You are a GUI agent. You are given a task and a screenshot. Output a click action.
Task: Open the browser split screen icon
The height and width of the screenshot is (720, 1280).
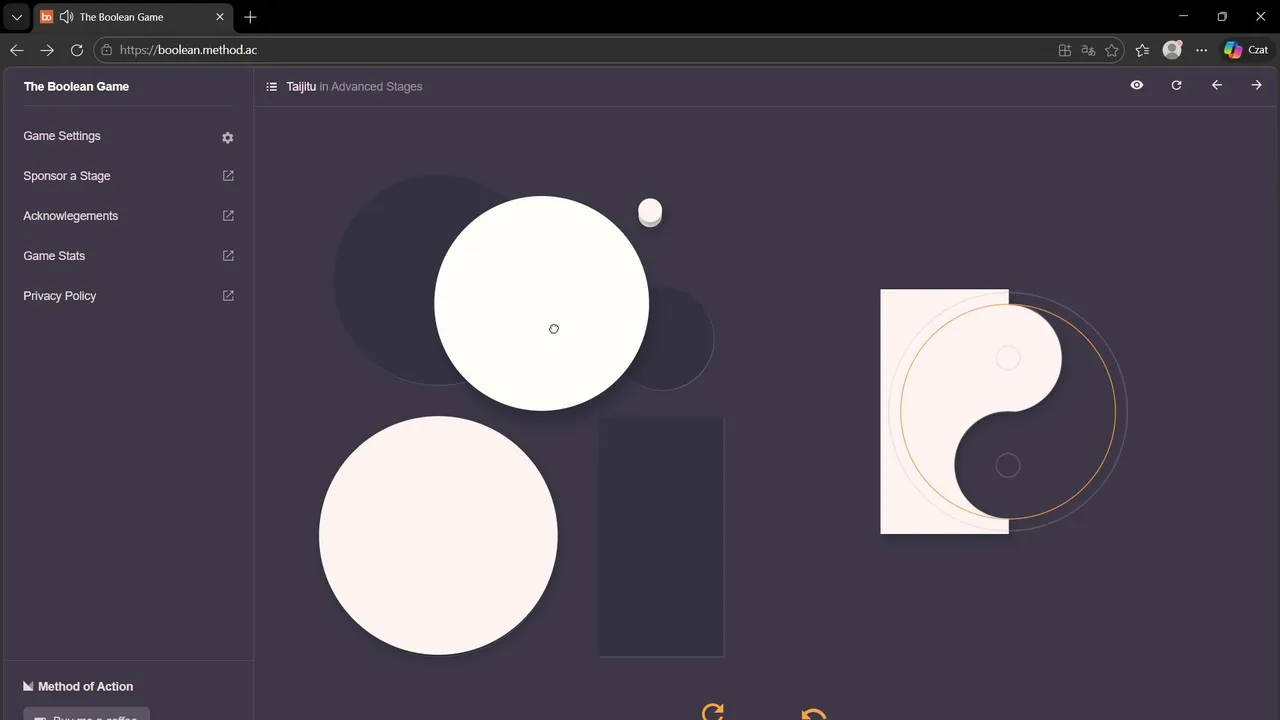click(x=1065, y=50)
